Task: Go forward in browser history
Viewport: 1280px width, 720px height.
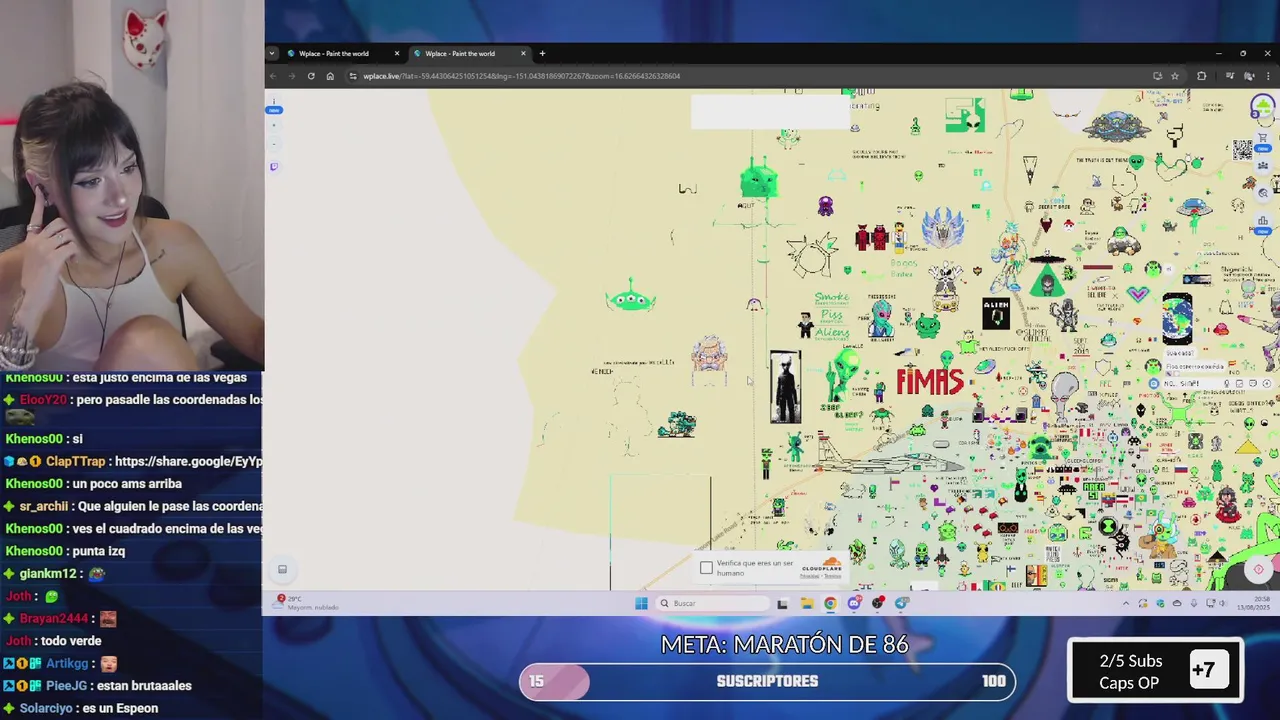Action: [292, 76]
